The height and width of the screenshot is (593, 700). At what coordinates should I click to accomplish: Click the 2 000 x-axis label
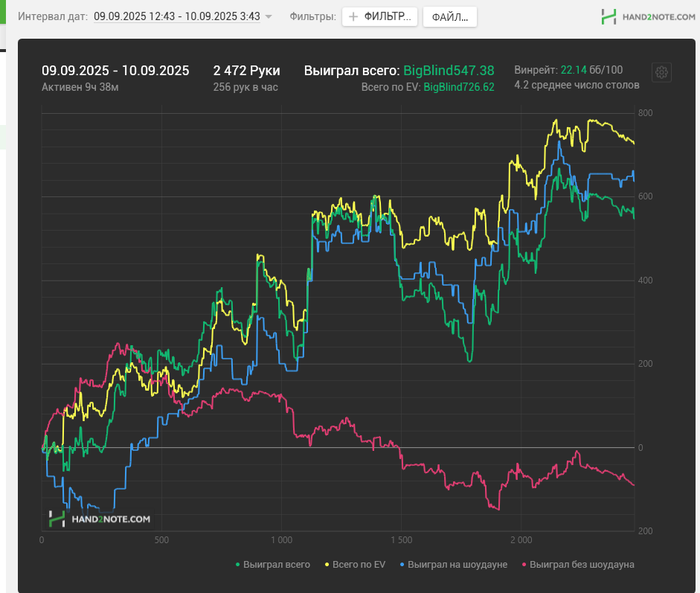521,540
